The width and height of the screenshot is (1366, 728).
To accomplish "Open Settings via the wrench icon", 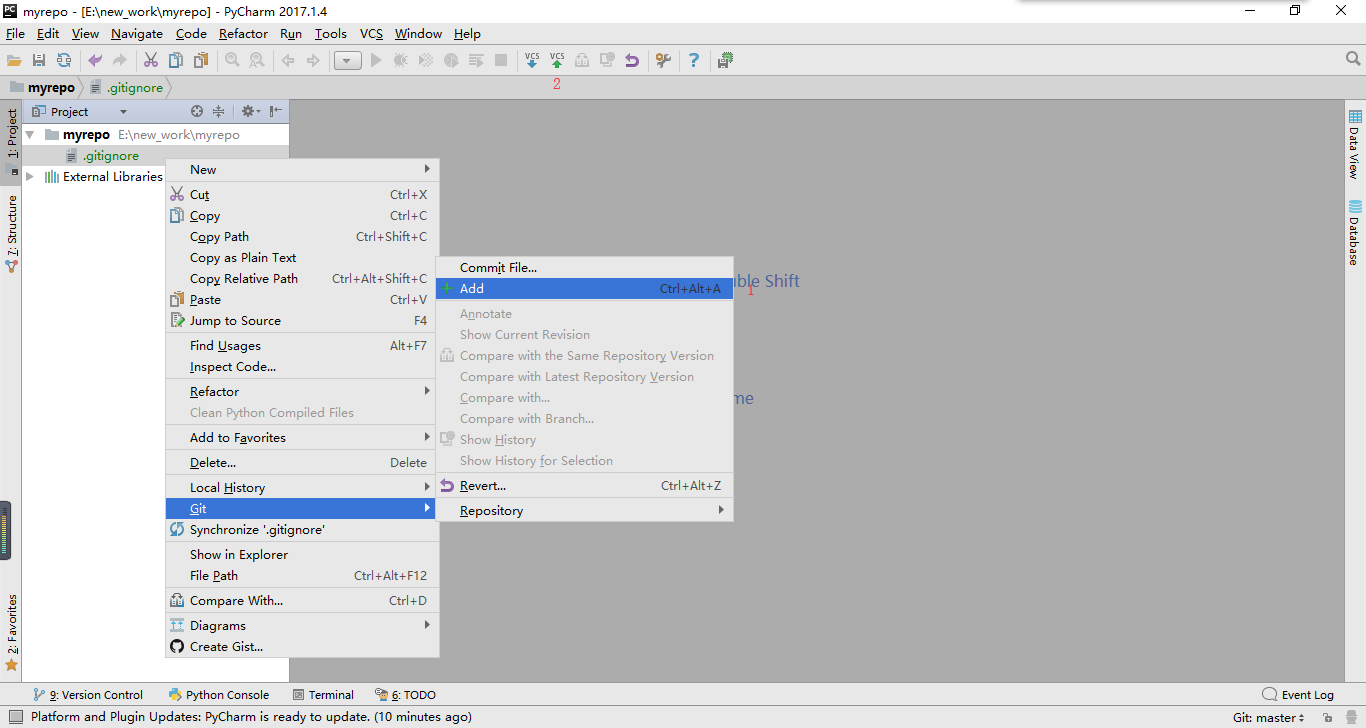I will [x=663, y=61].
